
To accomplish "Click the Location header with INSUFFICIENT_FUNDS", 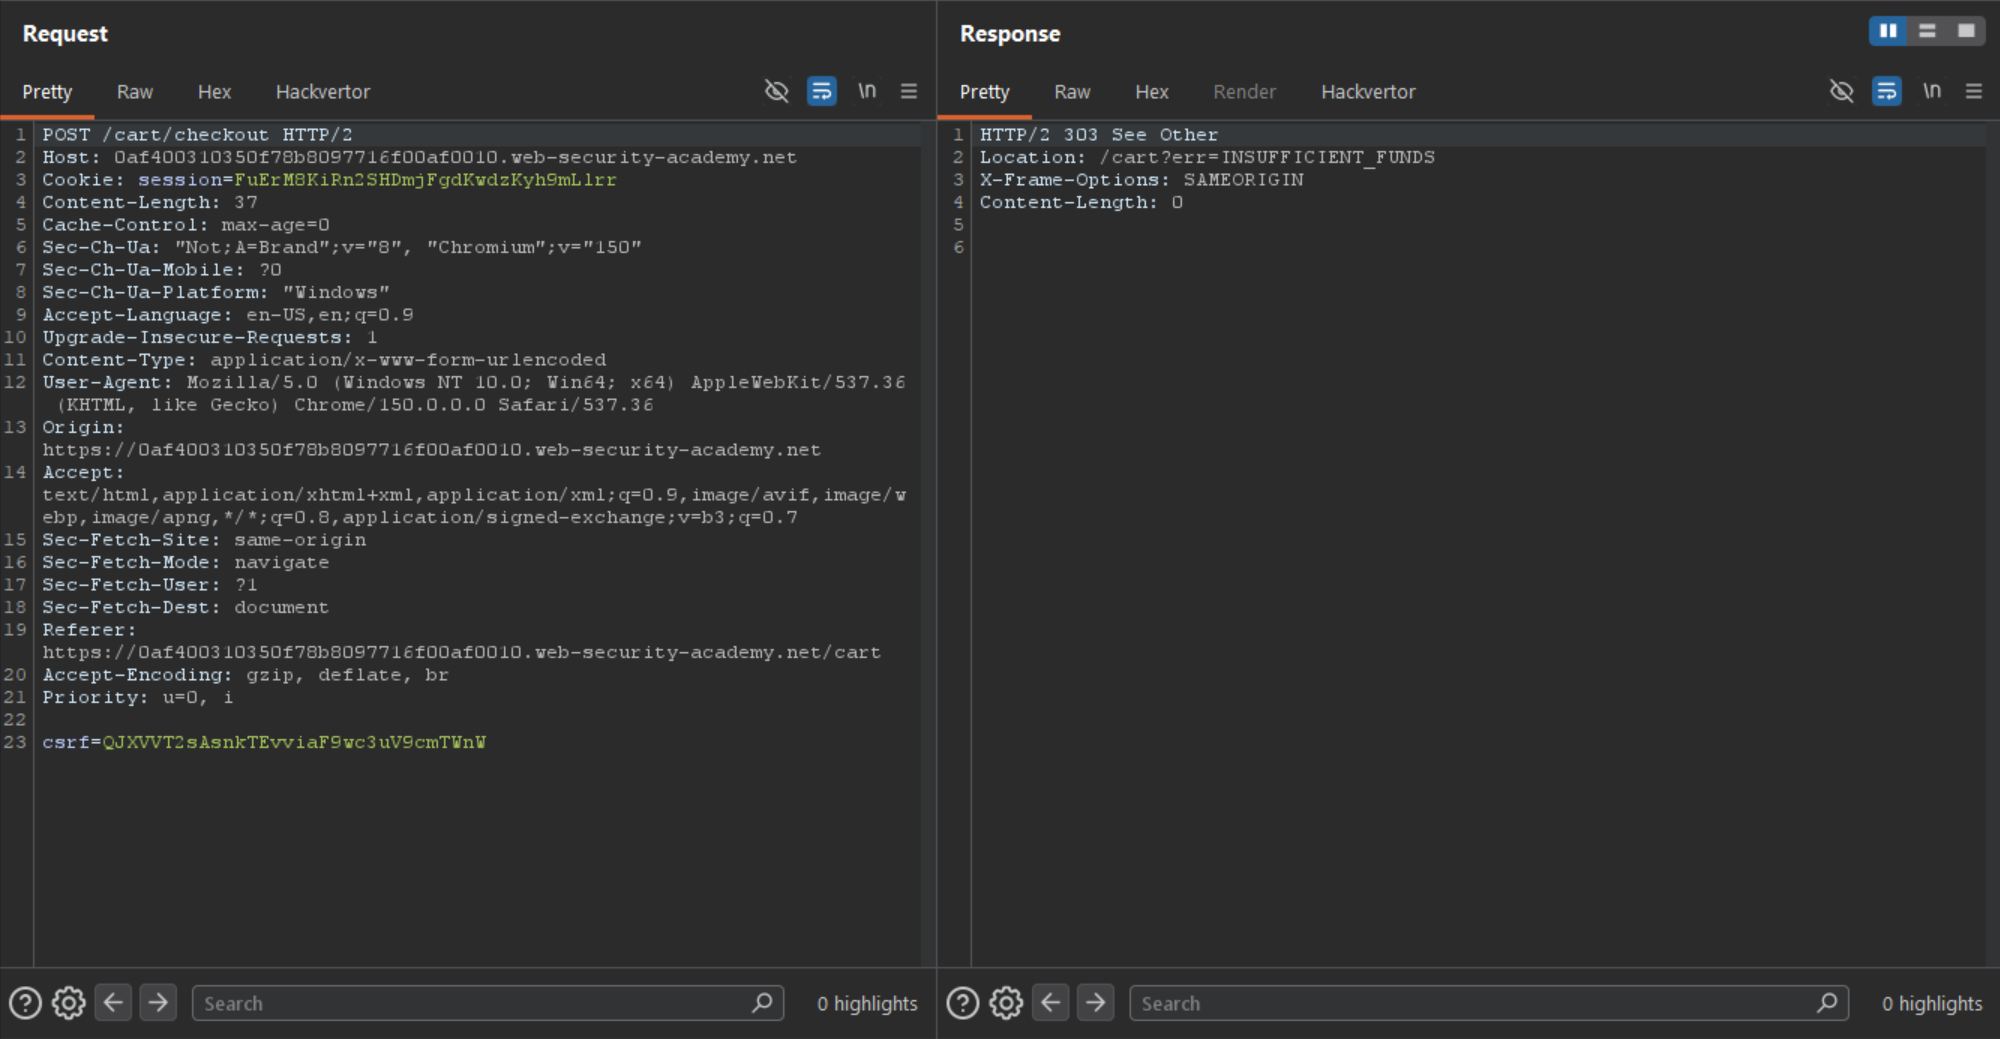I will pos(1207,157).
